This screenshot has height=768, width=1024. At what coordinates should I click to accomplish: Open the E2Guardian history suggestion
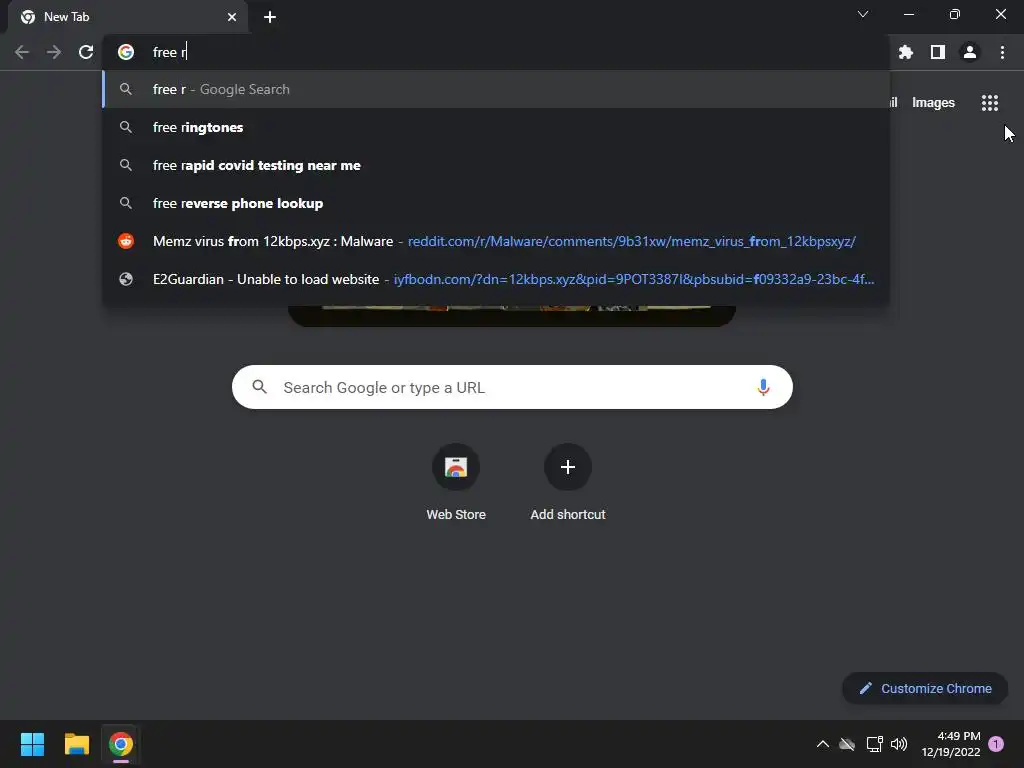pyautogui.click(x=496, y=279)
